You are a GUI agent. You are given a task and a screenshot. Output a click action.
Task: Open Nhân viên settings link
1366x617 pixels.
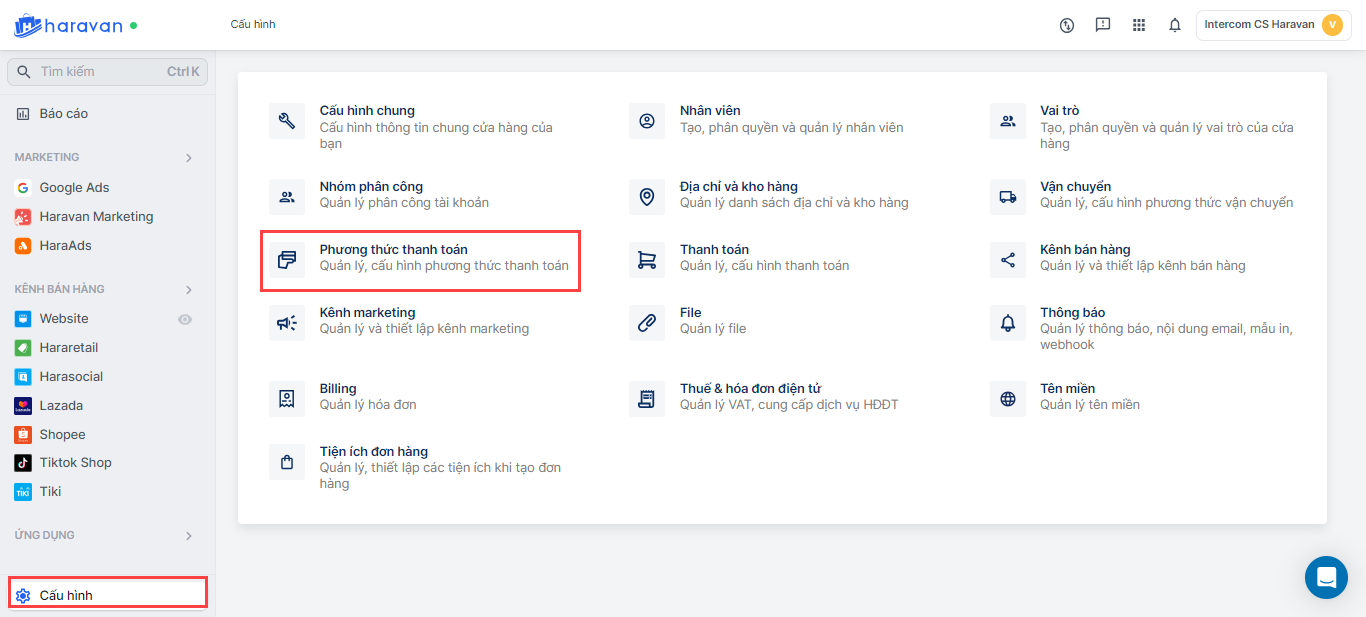click(x=710, y=111)
